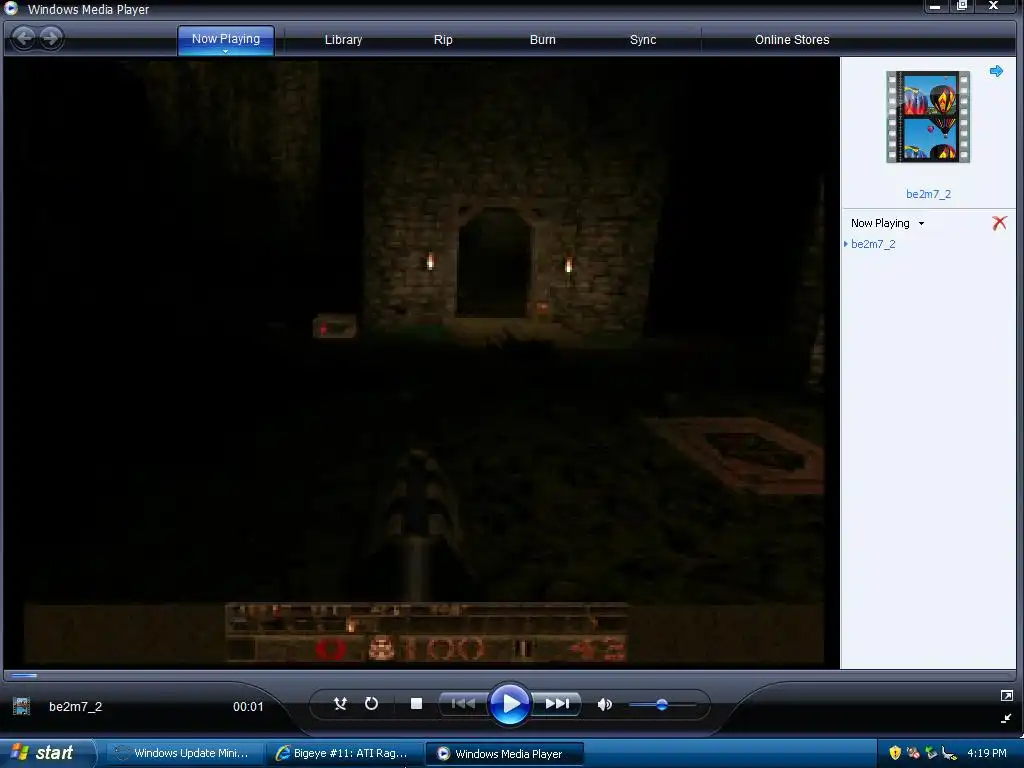1024x768 pixels.
Task: Click the second system tray icon
Action: click(x=913, y=753)
